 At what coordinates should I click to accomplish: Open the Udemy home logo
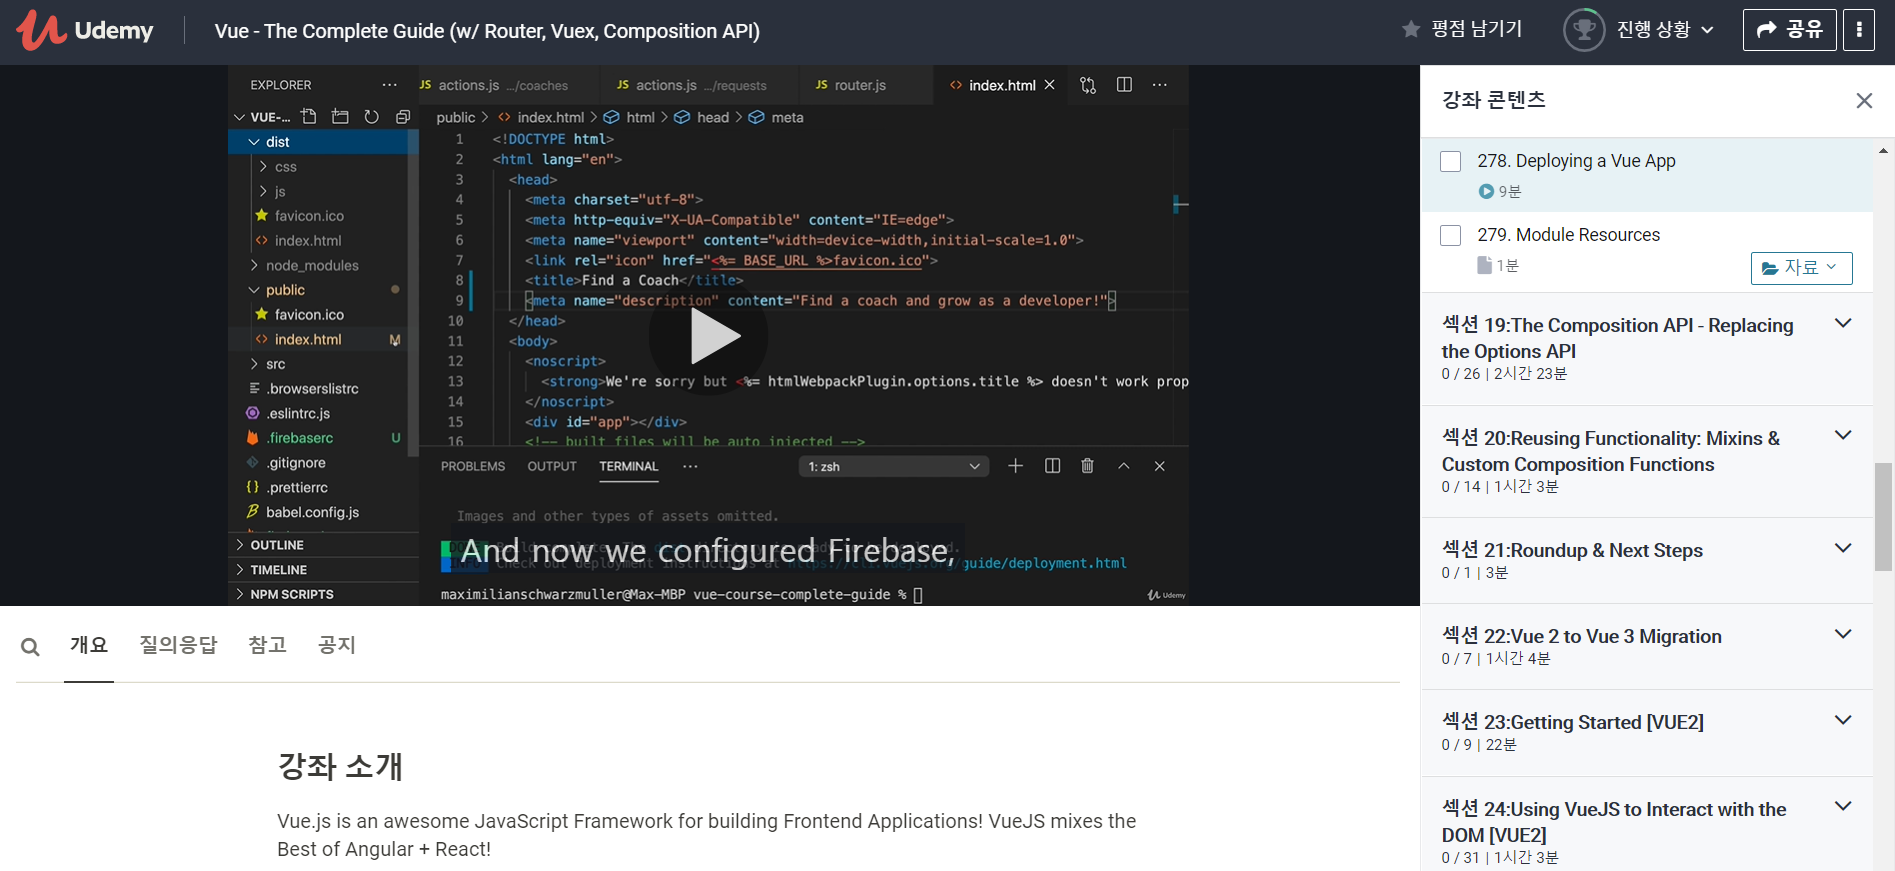click(x=85, y=30)
